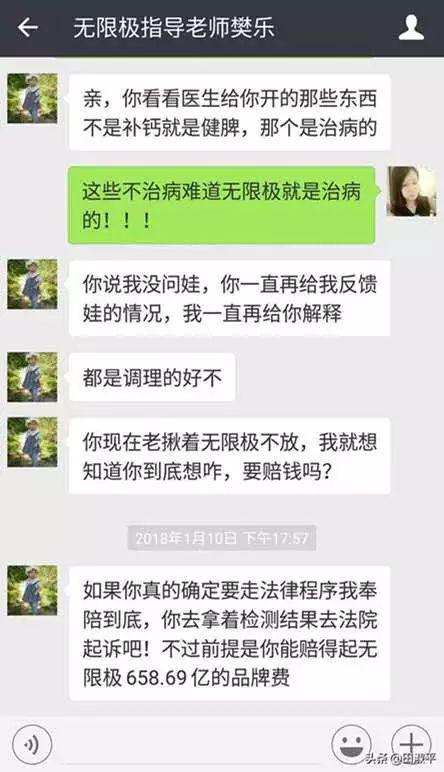This screenshot has width=444, height=772.
Task: Tap avatar beside '你说我没问娃' message
Action: point(32,285)
